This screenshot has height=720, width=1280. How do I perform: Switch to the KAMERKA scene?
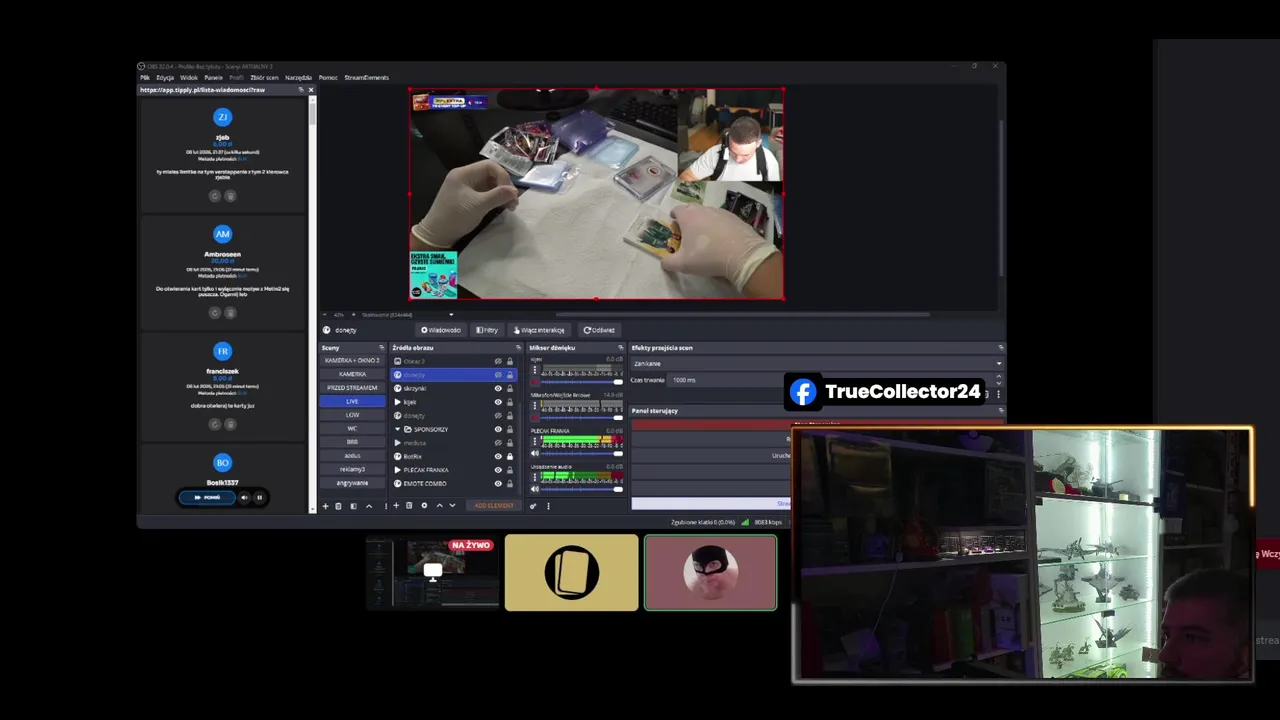pos(352,374)
